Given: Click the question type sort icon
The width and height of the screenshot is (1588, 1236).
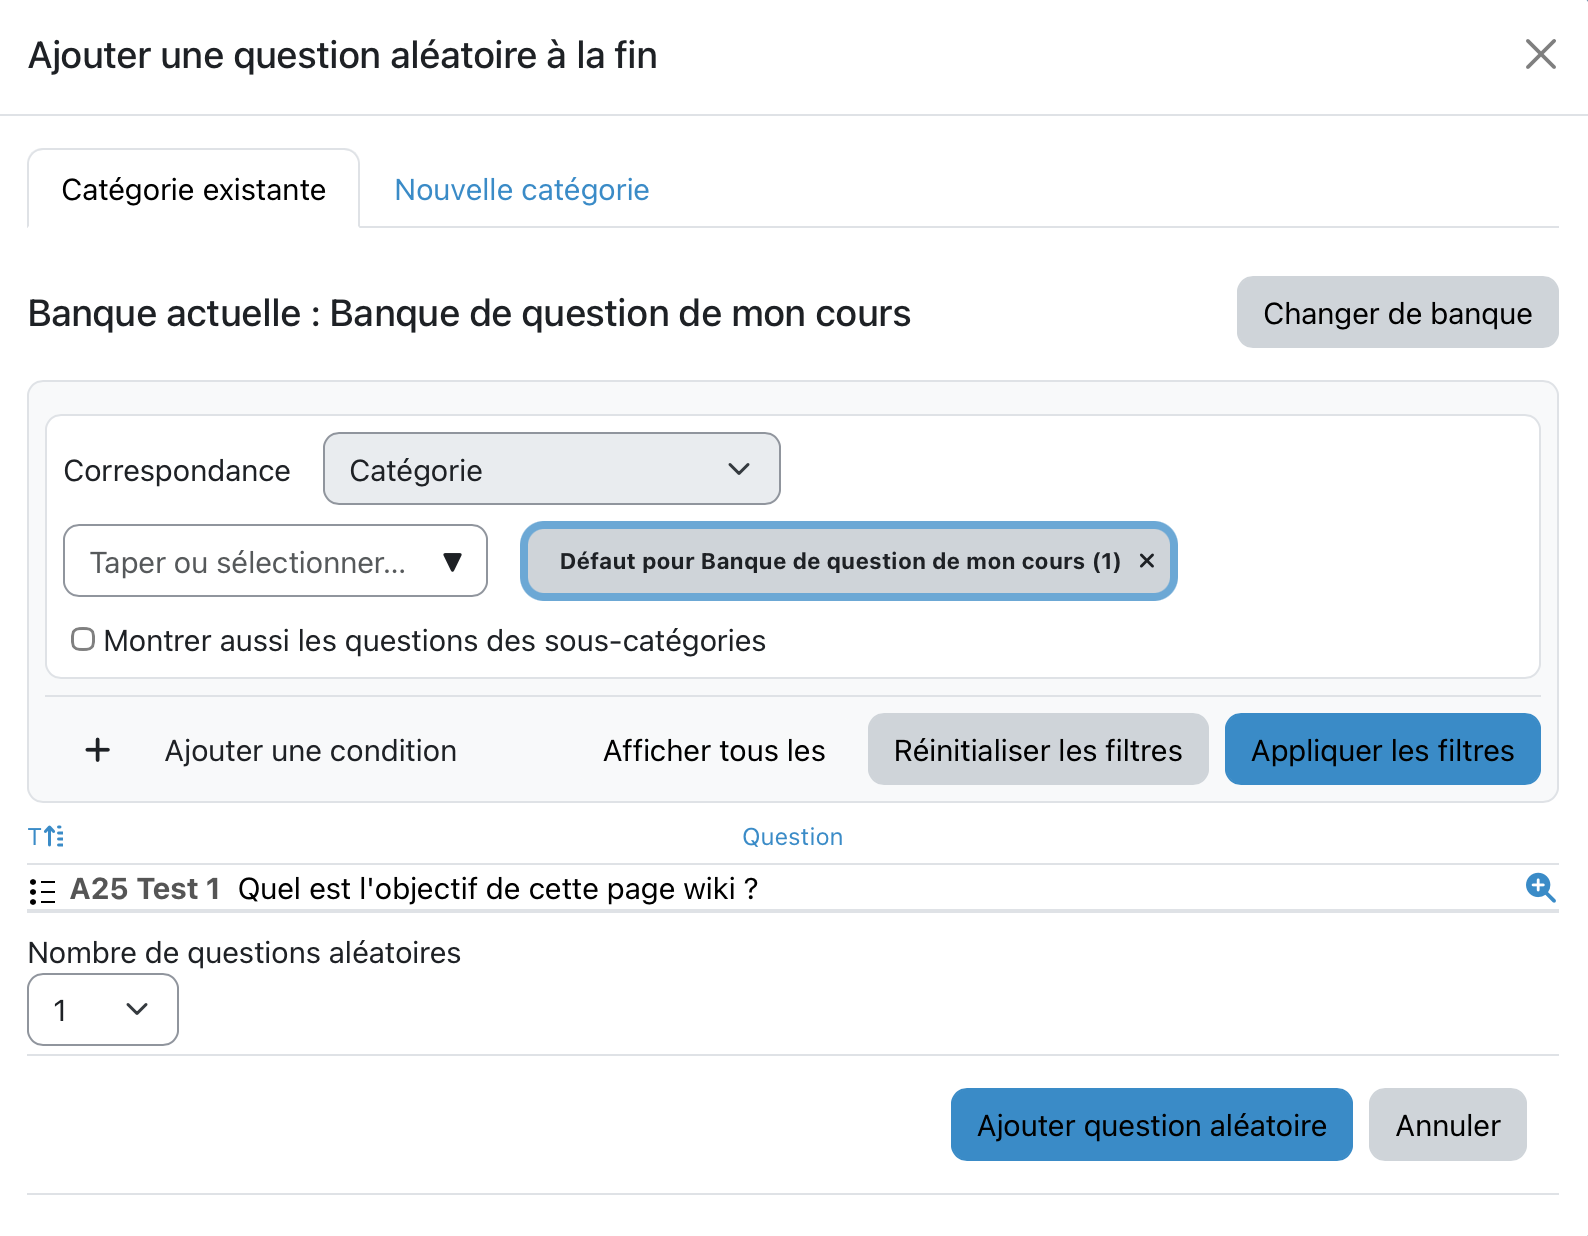Looking at the screenshot, I should click(x=46, y=836).
